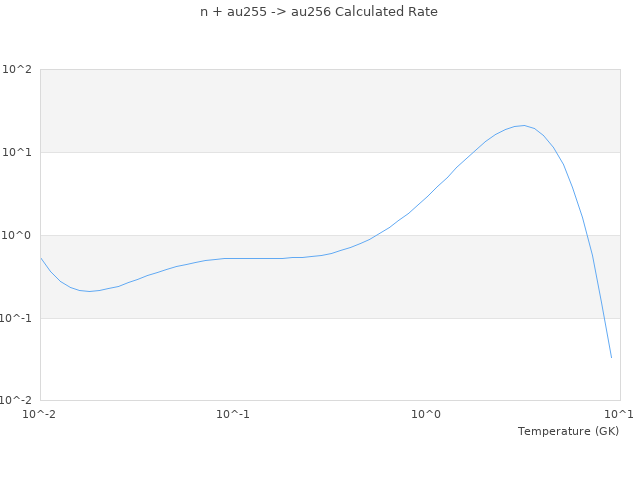Screen dimensions: 640x480
Task: Click where the falling curve crosses the 10^0 gridline
Action: [586, 235]
